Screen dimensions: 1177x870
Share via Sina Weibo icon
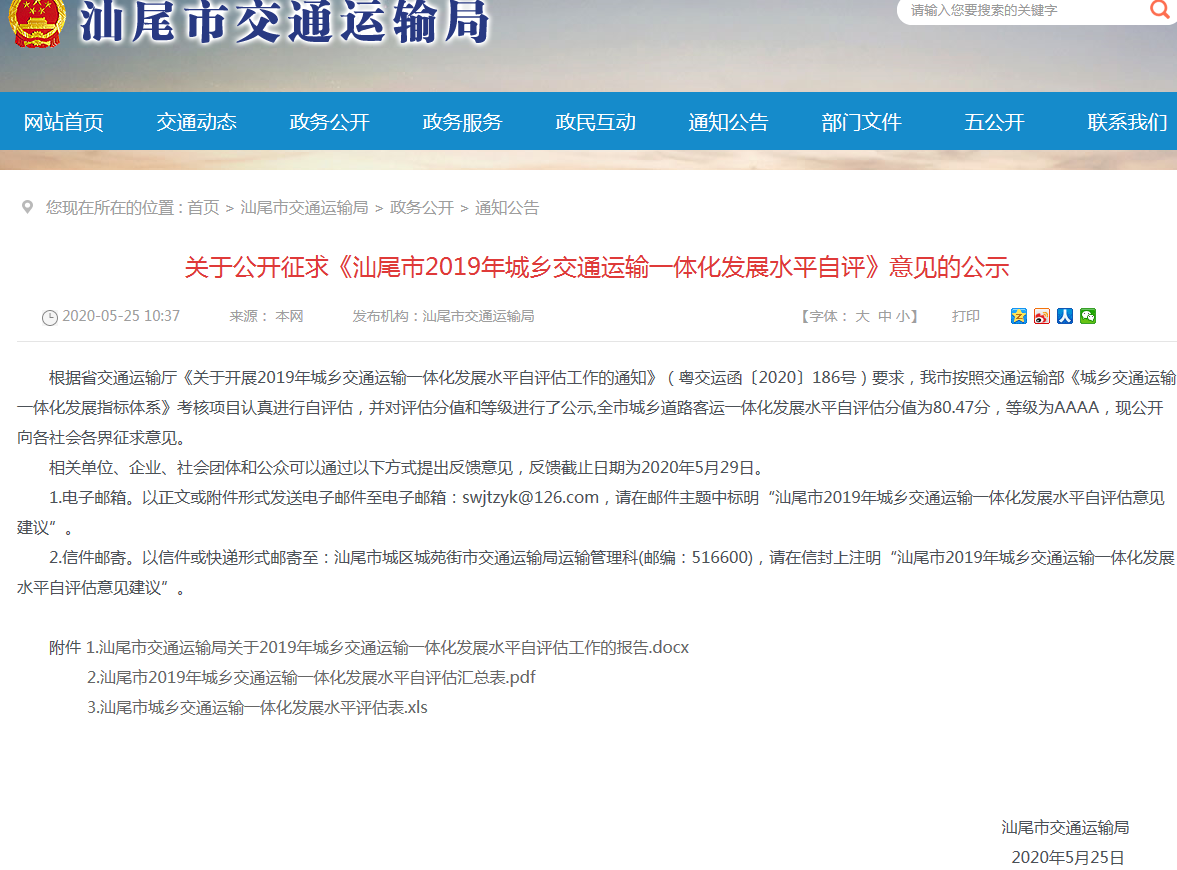point(1041,316)
